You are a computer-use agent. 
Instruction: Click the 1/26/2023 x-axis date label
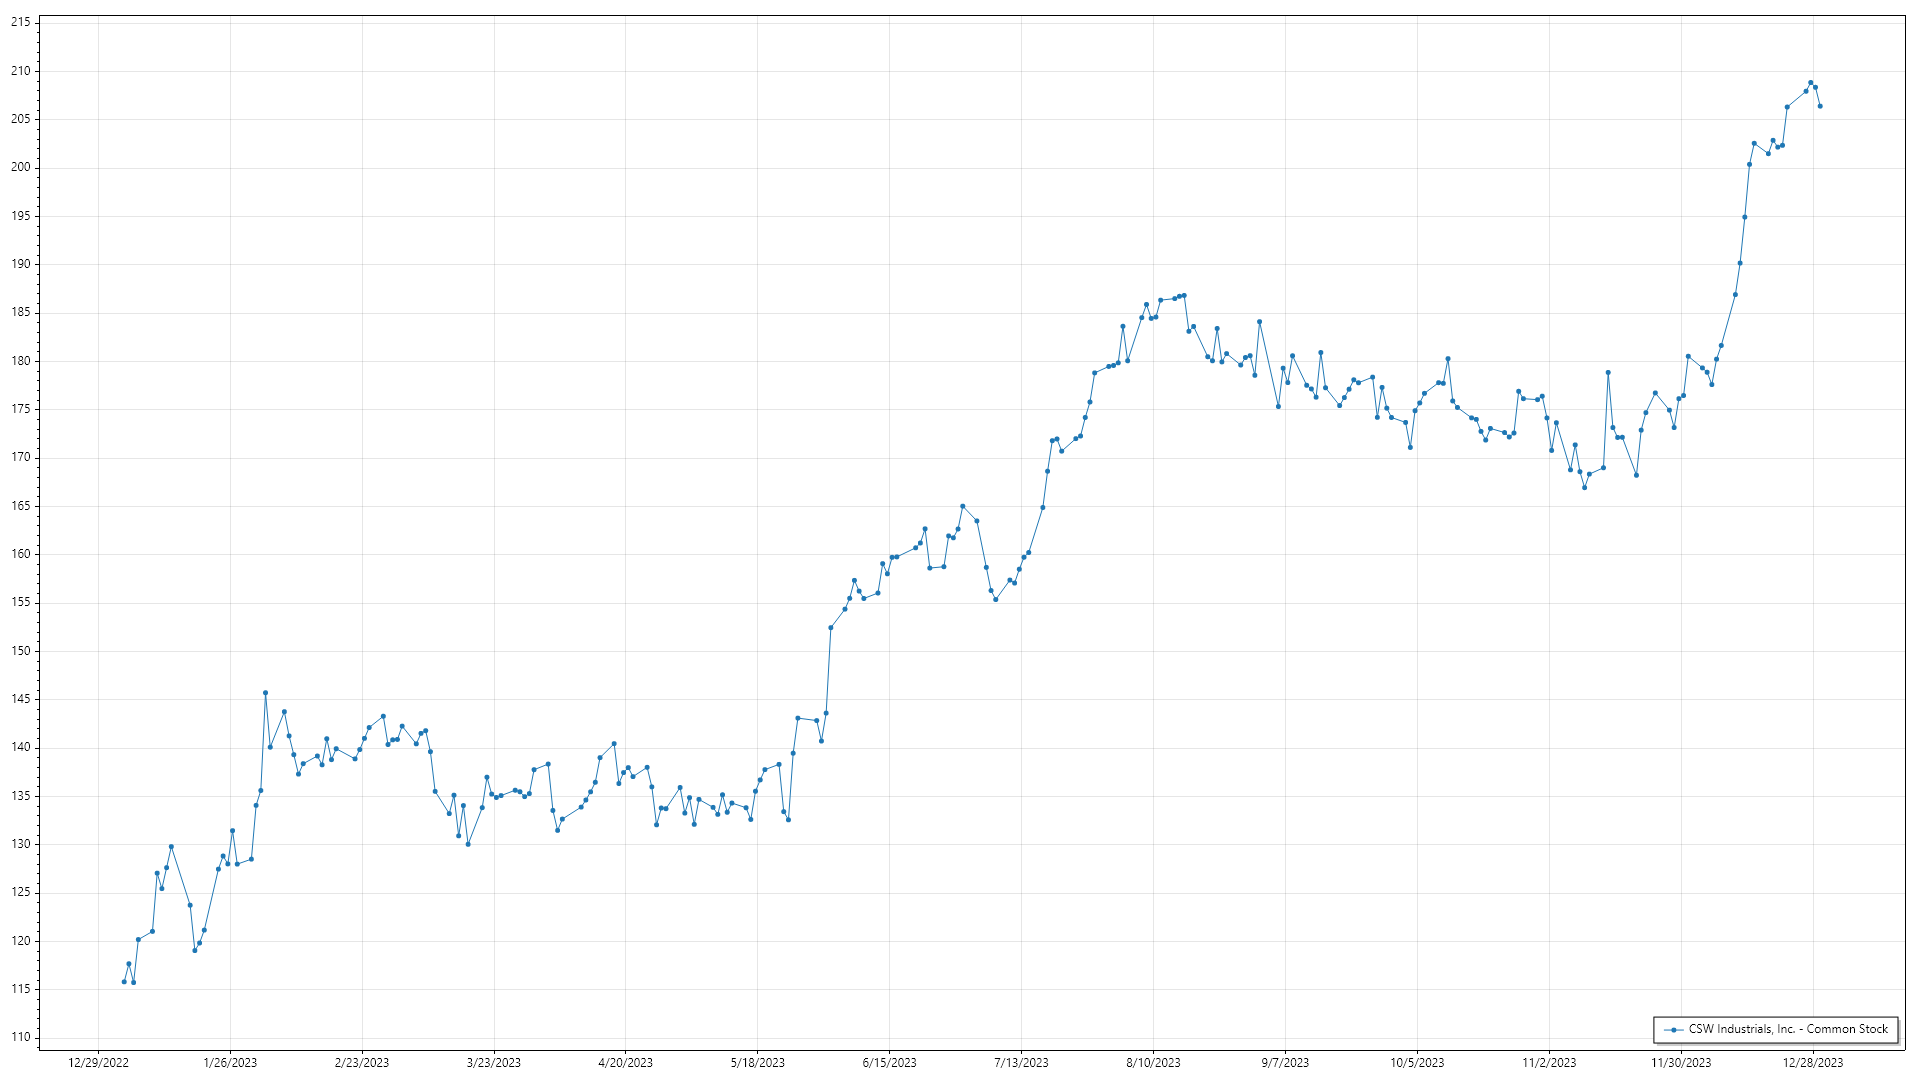point(230,1063)
